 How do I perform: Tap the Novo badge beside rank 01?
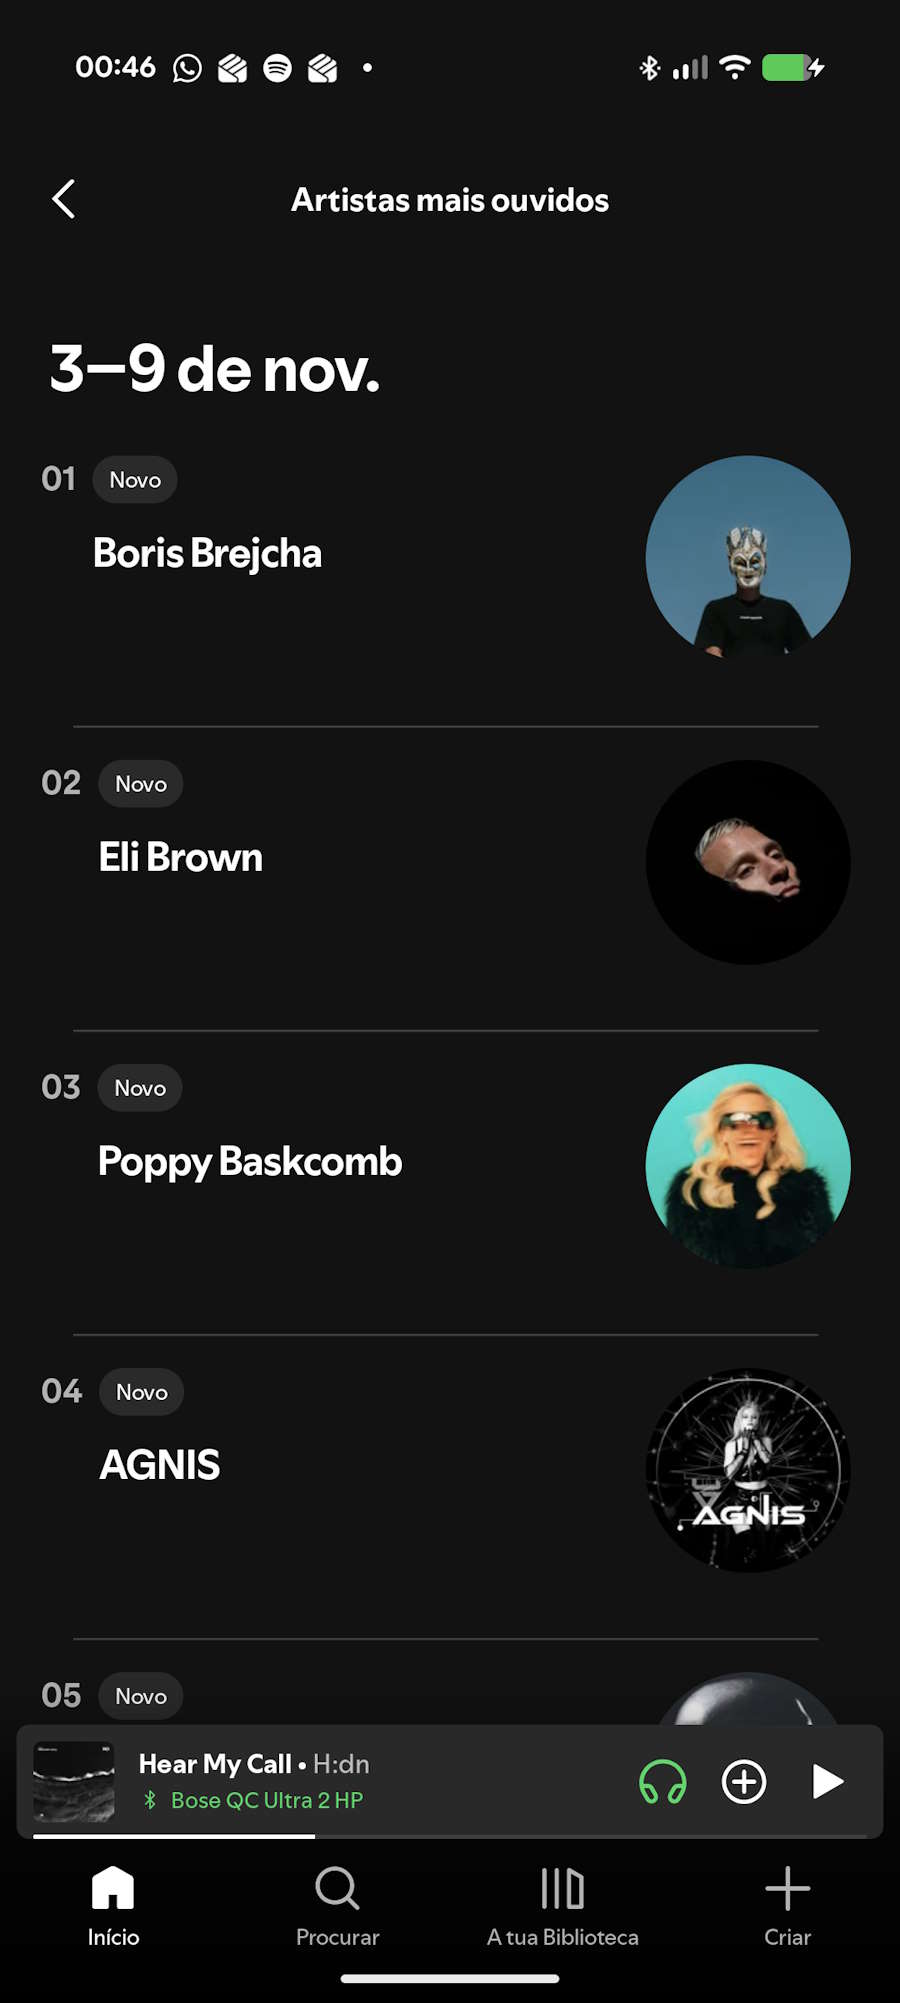[x=135, y=480]
